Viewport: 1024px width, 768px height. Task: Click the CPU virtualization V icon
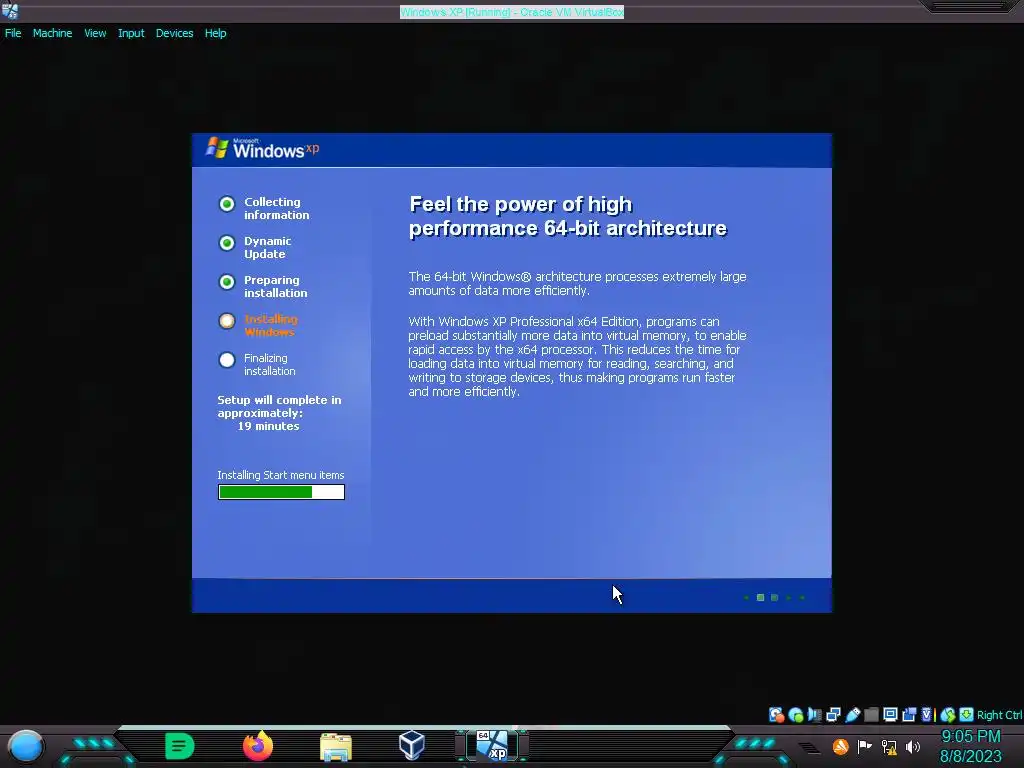pyautogui.click(x=927, y=715)
